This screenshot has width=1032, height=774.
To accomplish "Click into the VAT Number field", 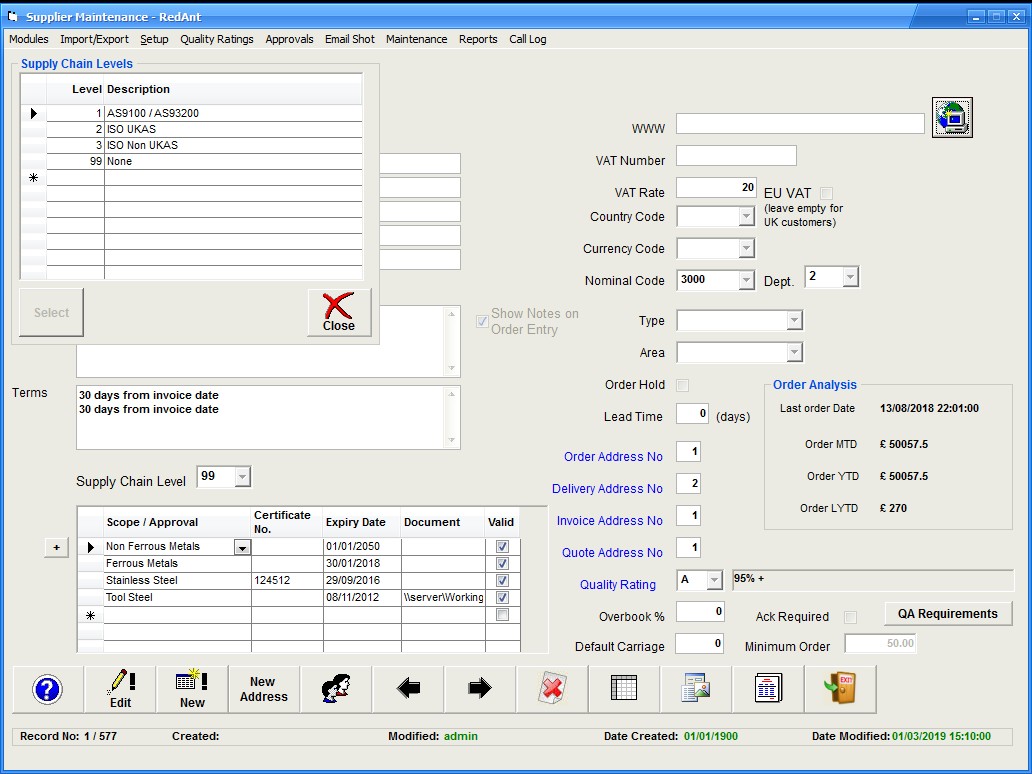I will (x=736, y=156).
